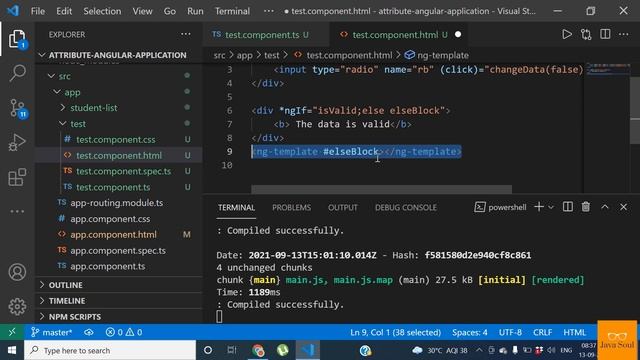
Task: Split the terminal panel
Action: coord(567,207)
